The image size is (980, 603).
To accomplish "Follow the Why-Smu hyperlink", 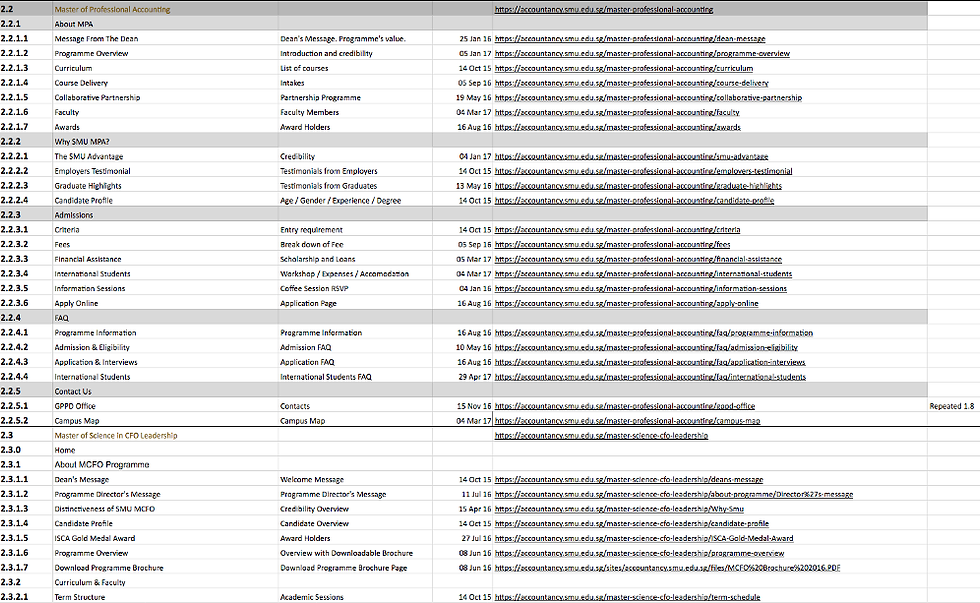I will [619, 509].
